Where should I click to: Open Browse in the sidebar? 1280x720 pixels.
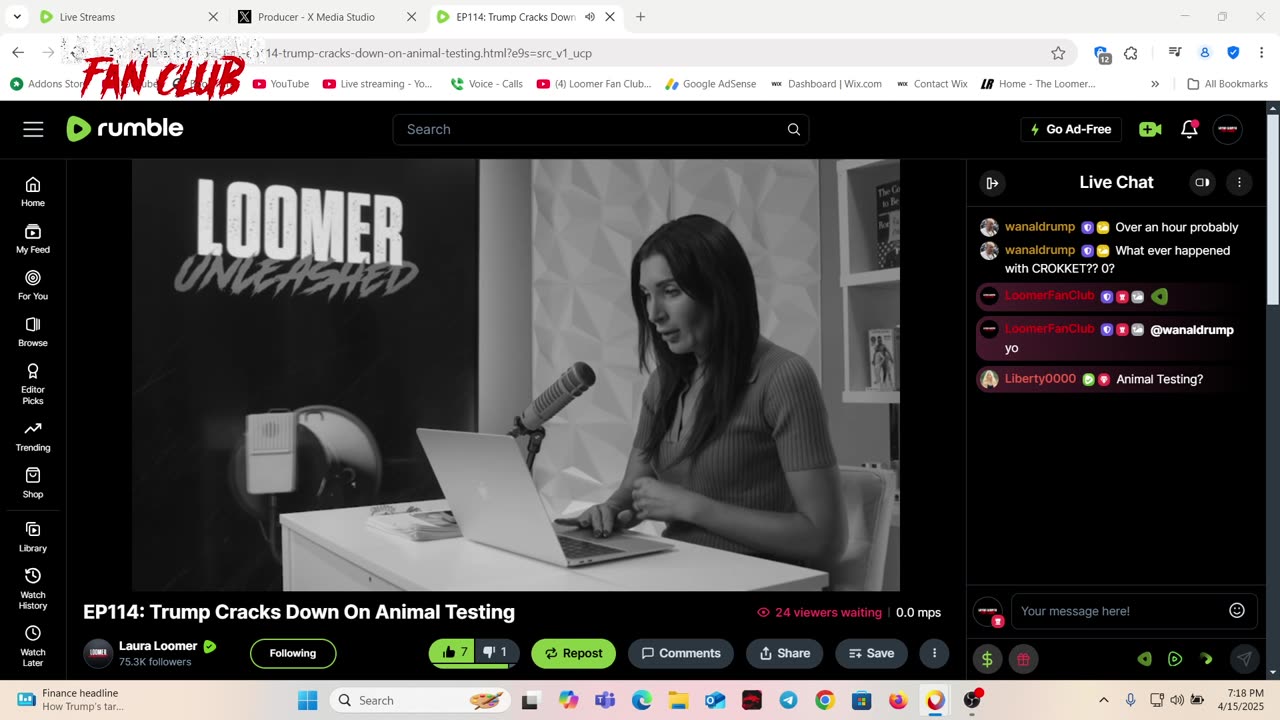pos(33,331)
